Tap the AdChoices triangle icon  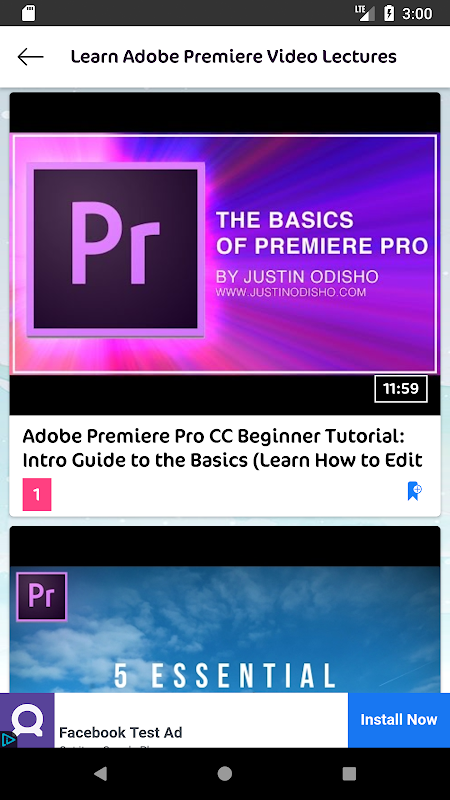coord(8,739)
